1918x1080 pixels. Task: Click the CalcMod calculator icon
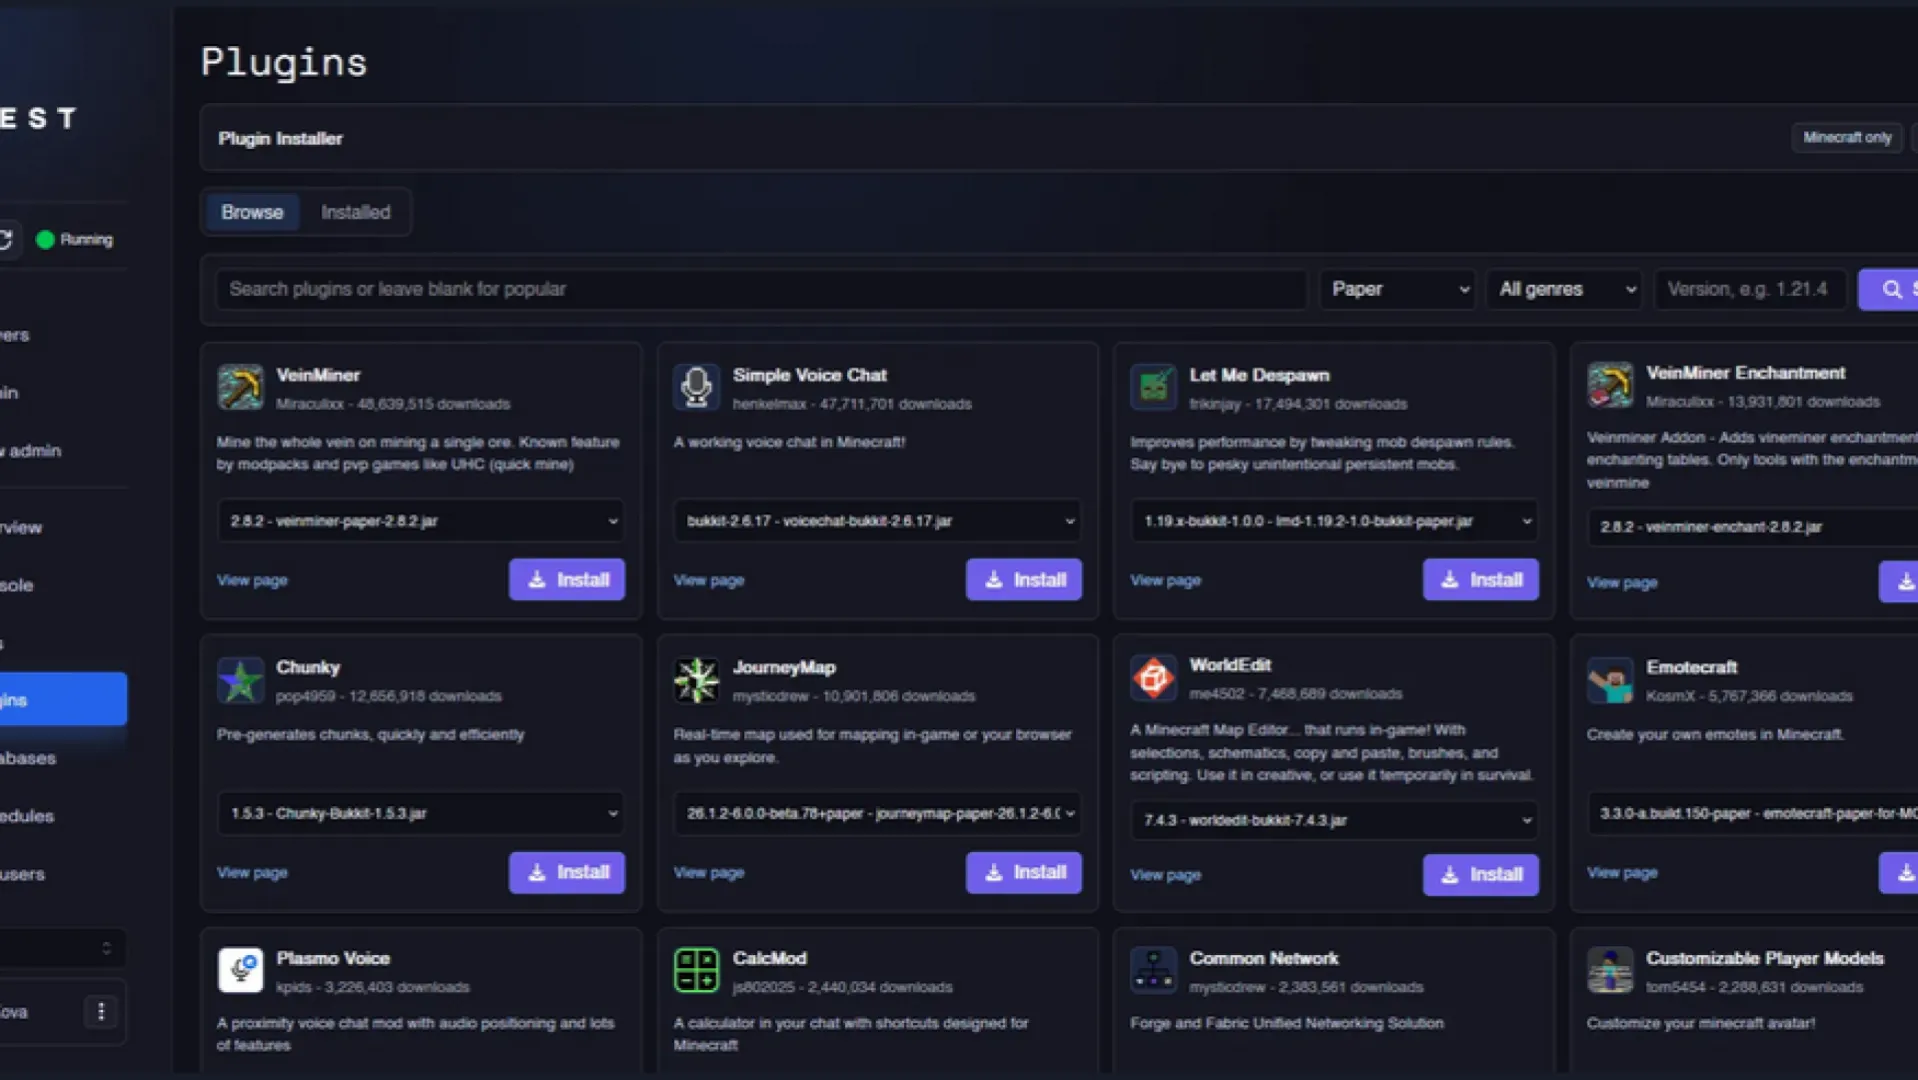click(697, 970)
